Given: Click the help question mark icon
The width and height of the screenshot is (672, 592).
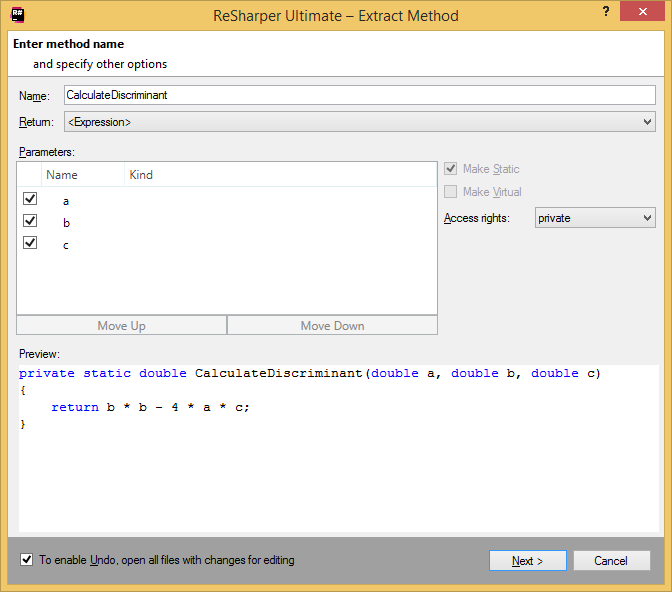Looking at the screenshot, I should (606, 11).
